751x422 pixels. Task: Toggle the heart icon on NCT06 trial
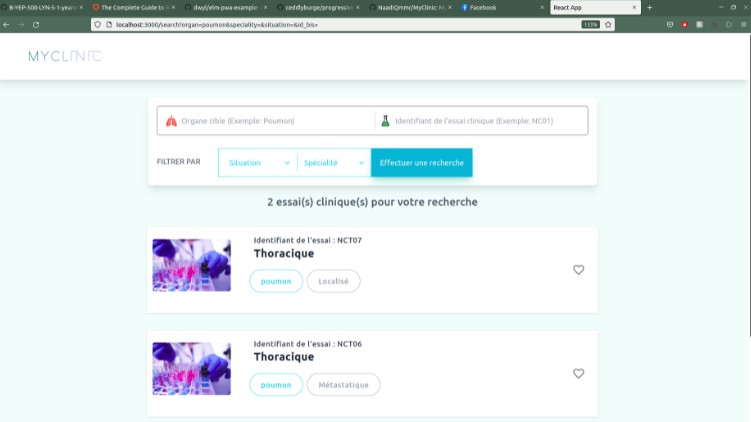pos(578,374)
